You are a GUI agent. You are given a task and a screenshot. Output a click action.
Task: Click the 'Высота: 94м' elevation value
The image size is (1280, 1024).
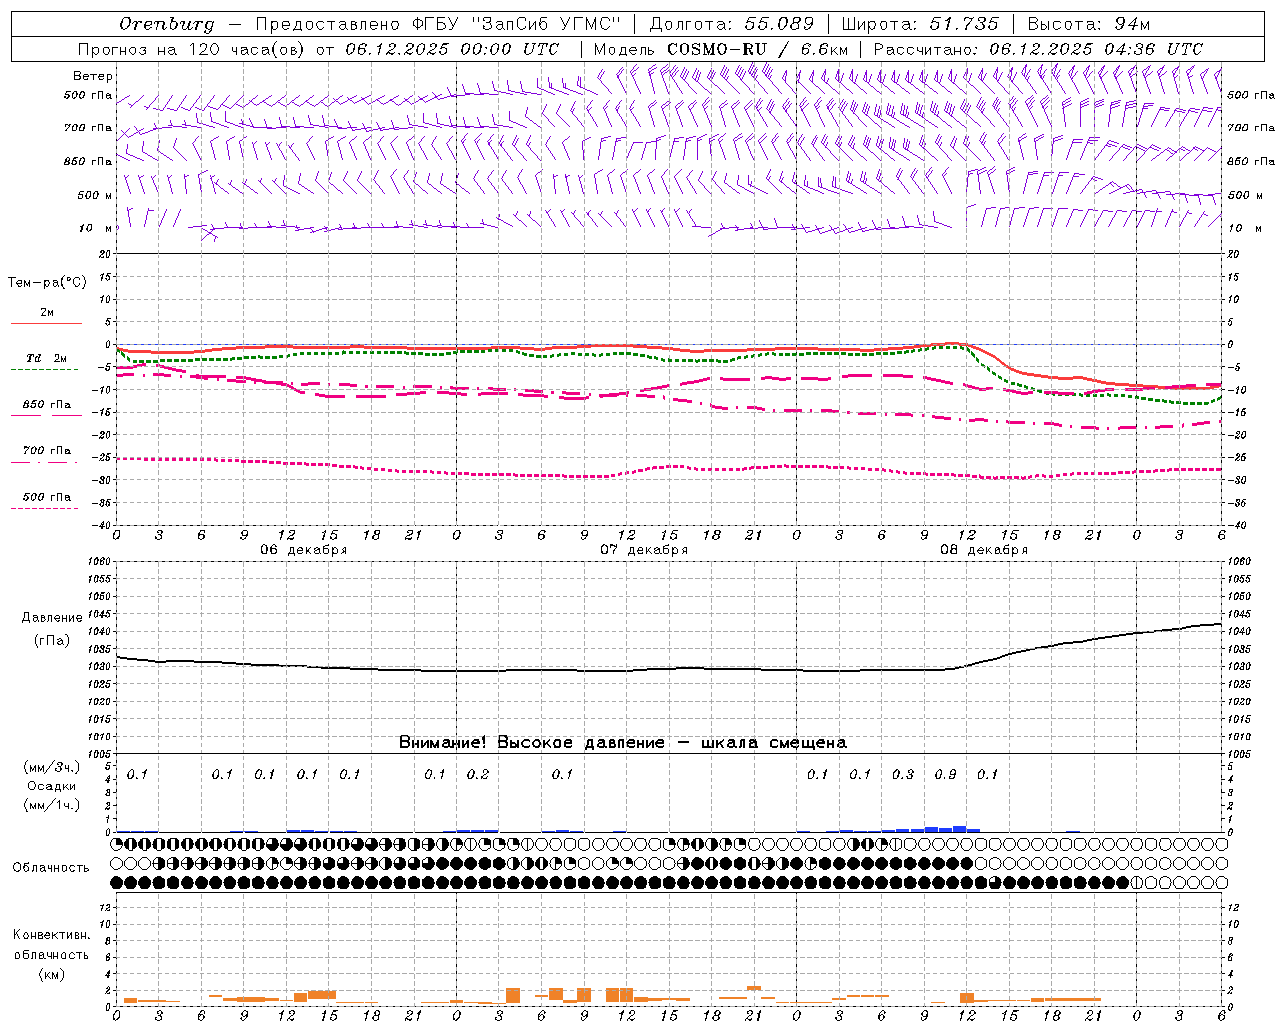click(x=1088, y=24)
